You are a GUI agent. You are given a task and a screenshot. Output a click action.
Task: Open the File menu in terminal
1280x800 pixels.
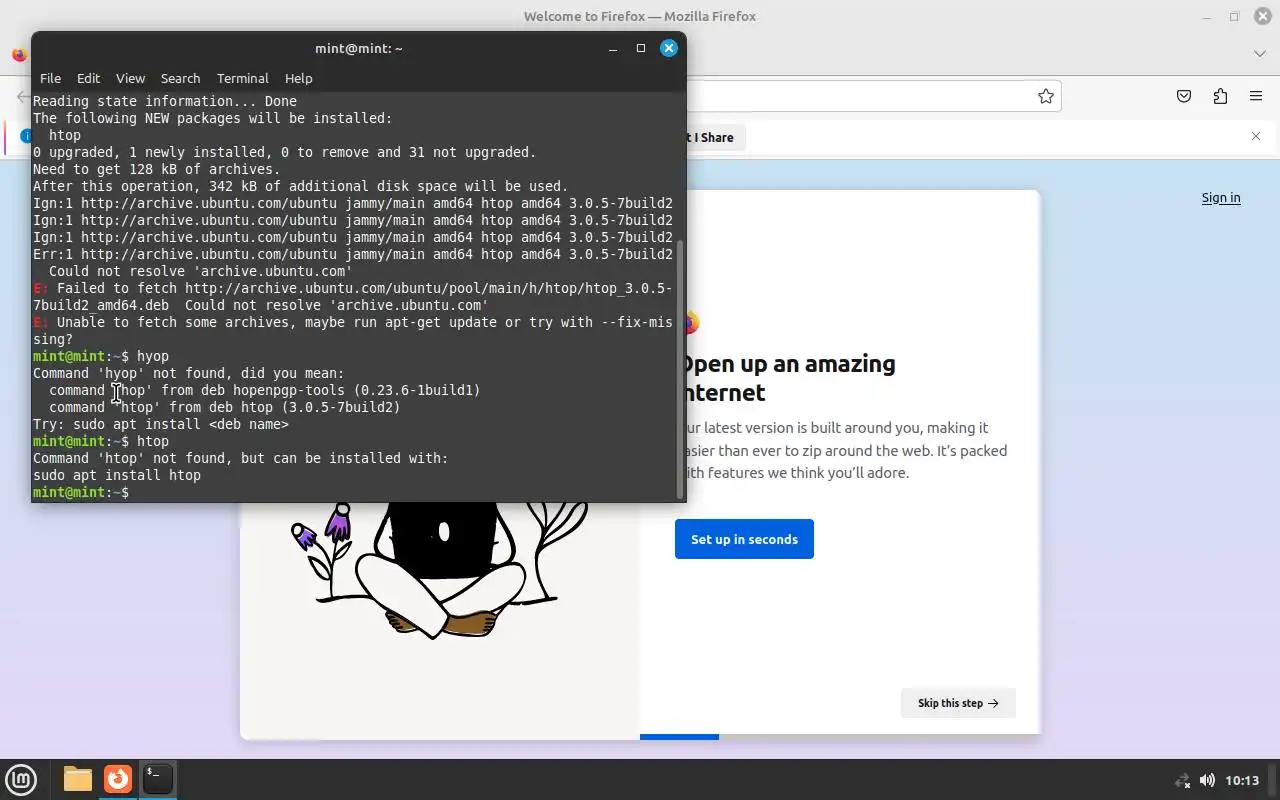pos(50,78)
